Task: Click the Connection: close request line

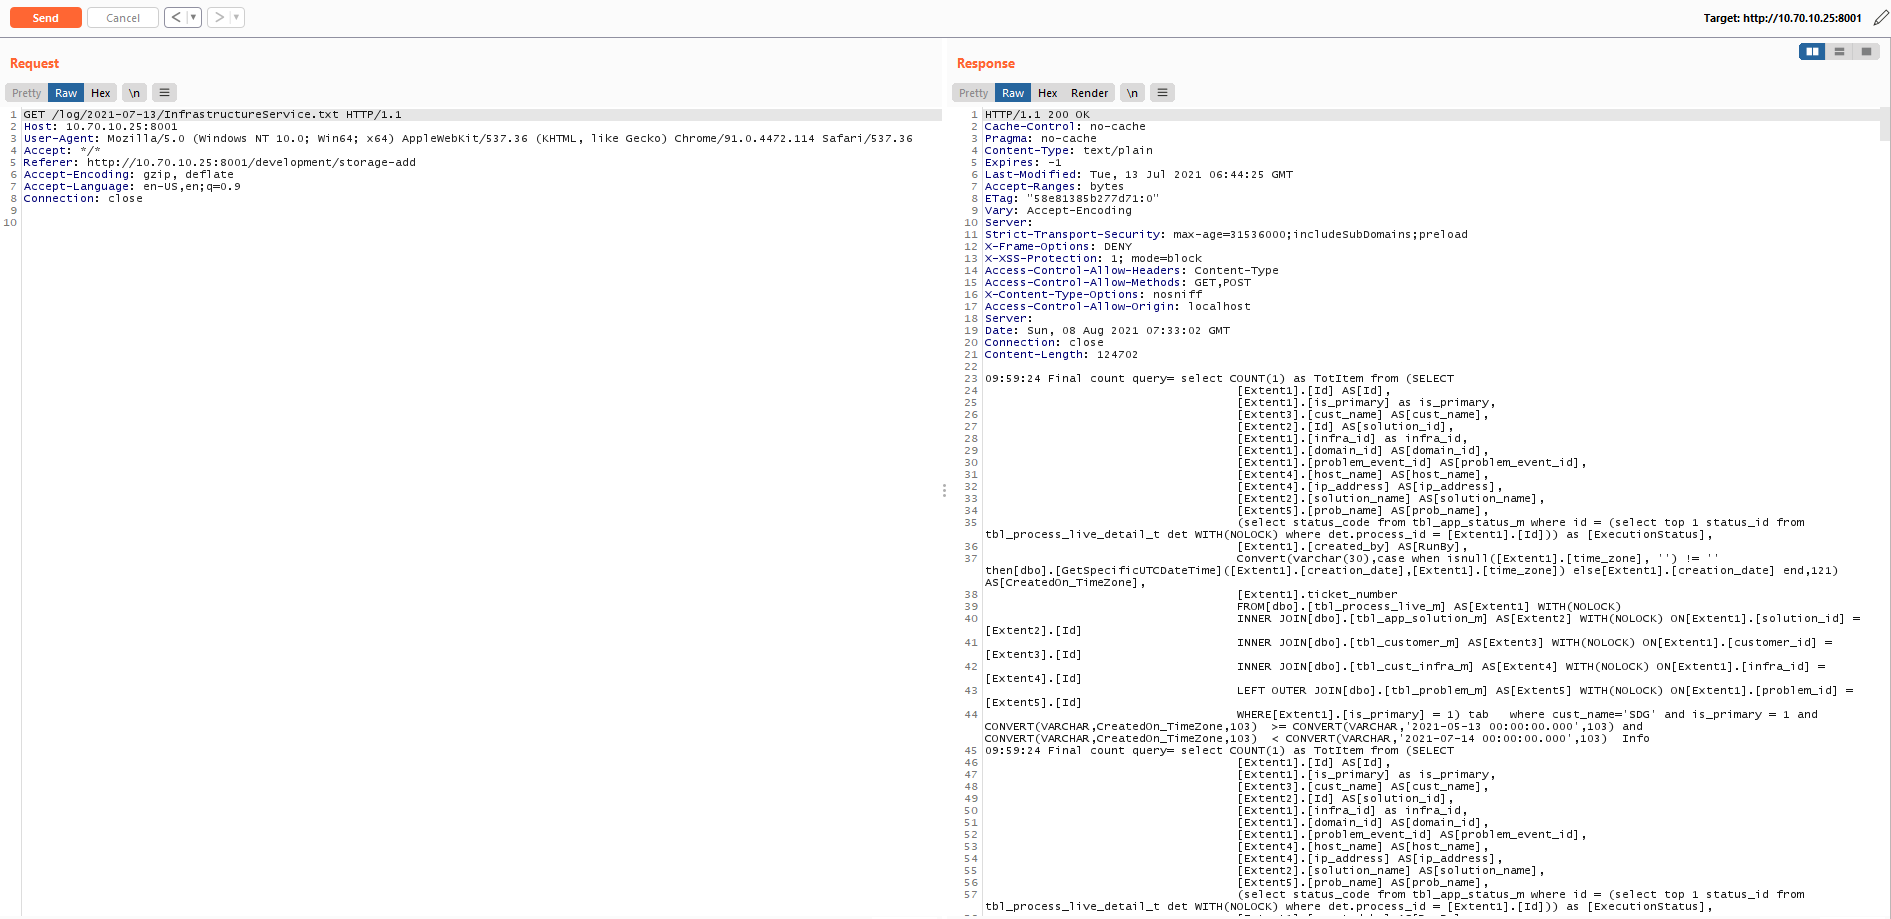Action: (83, 199)
